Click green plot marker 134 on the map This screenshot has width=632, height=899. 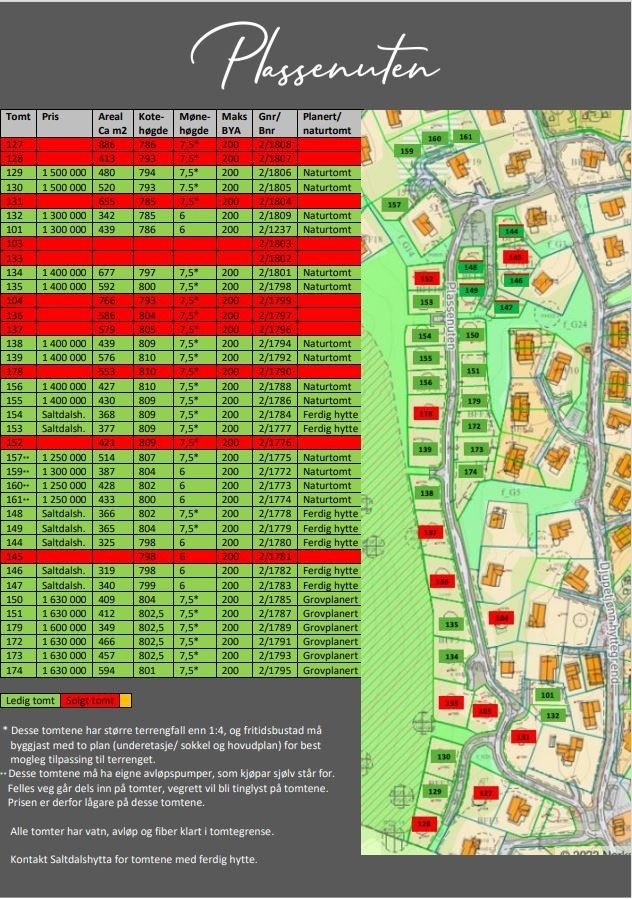tap(452, 656)
